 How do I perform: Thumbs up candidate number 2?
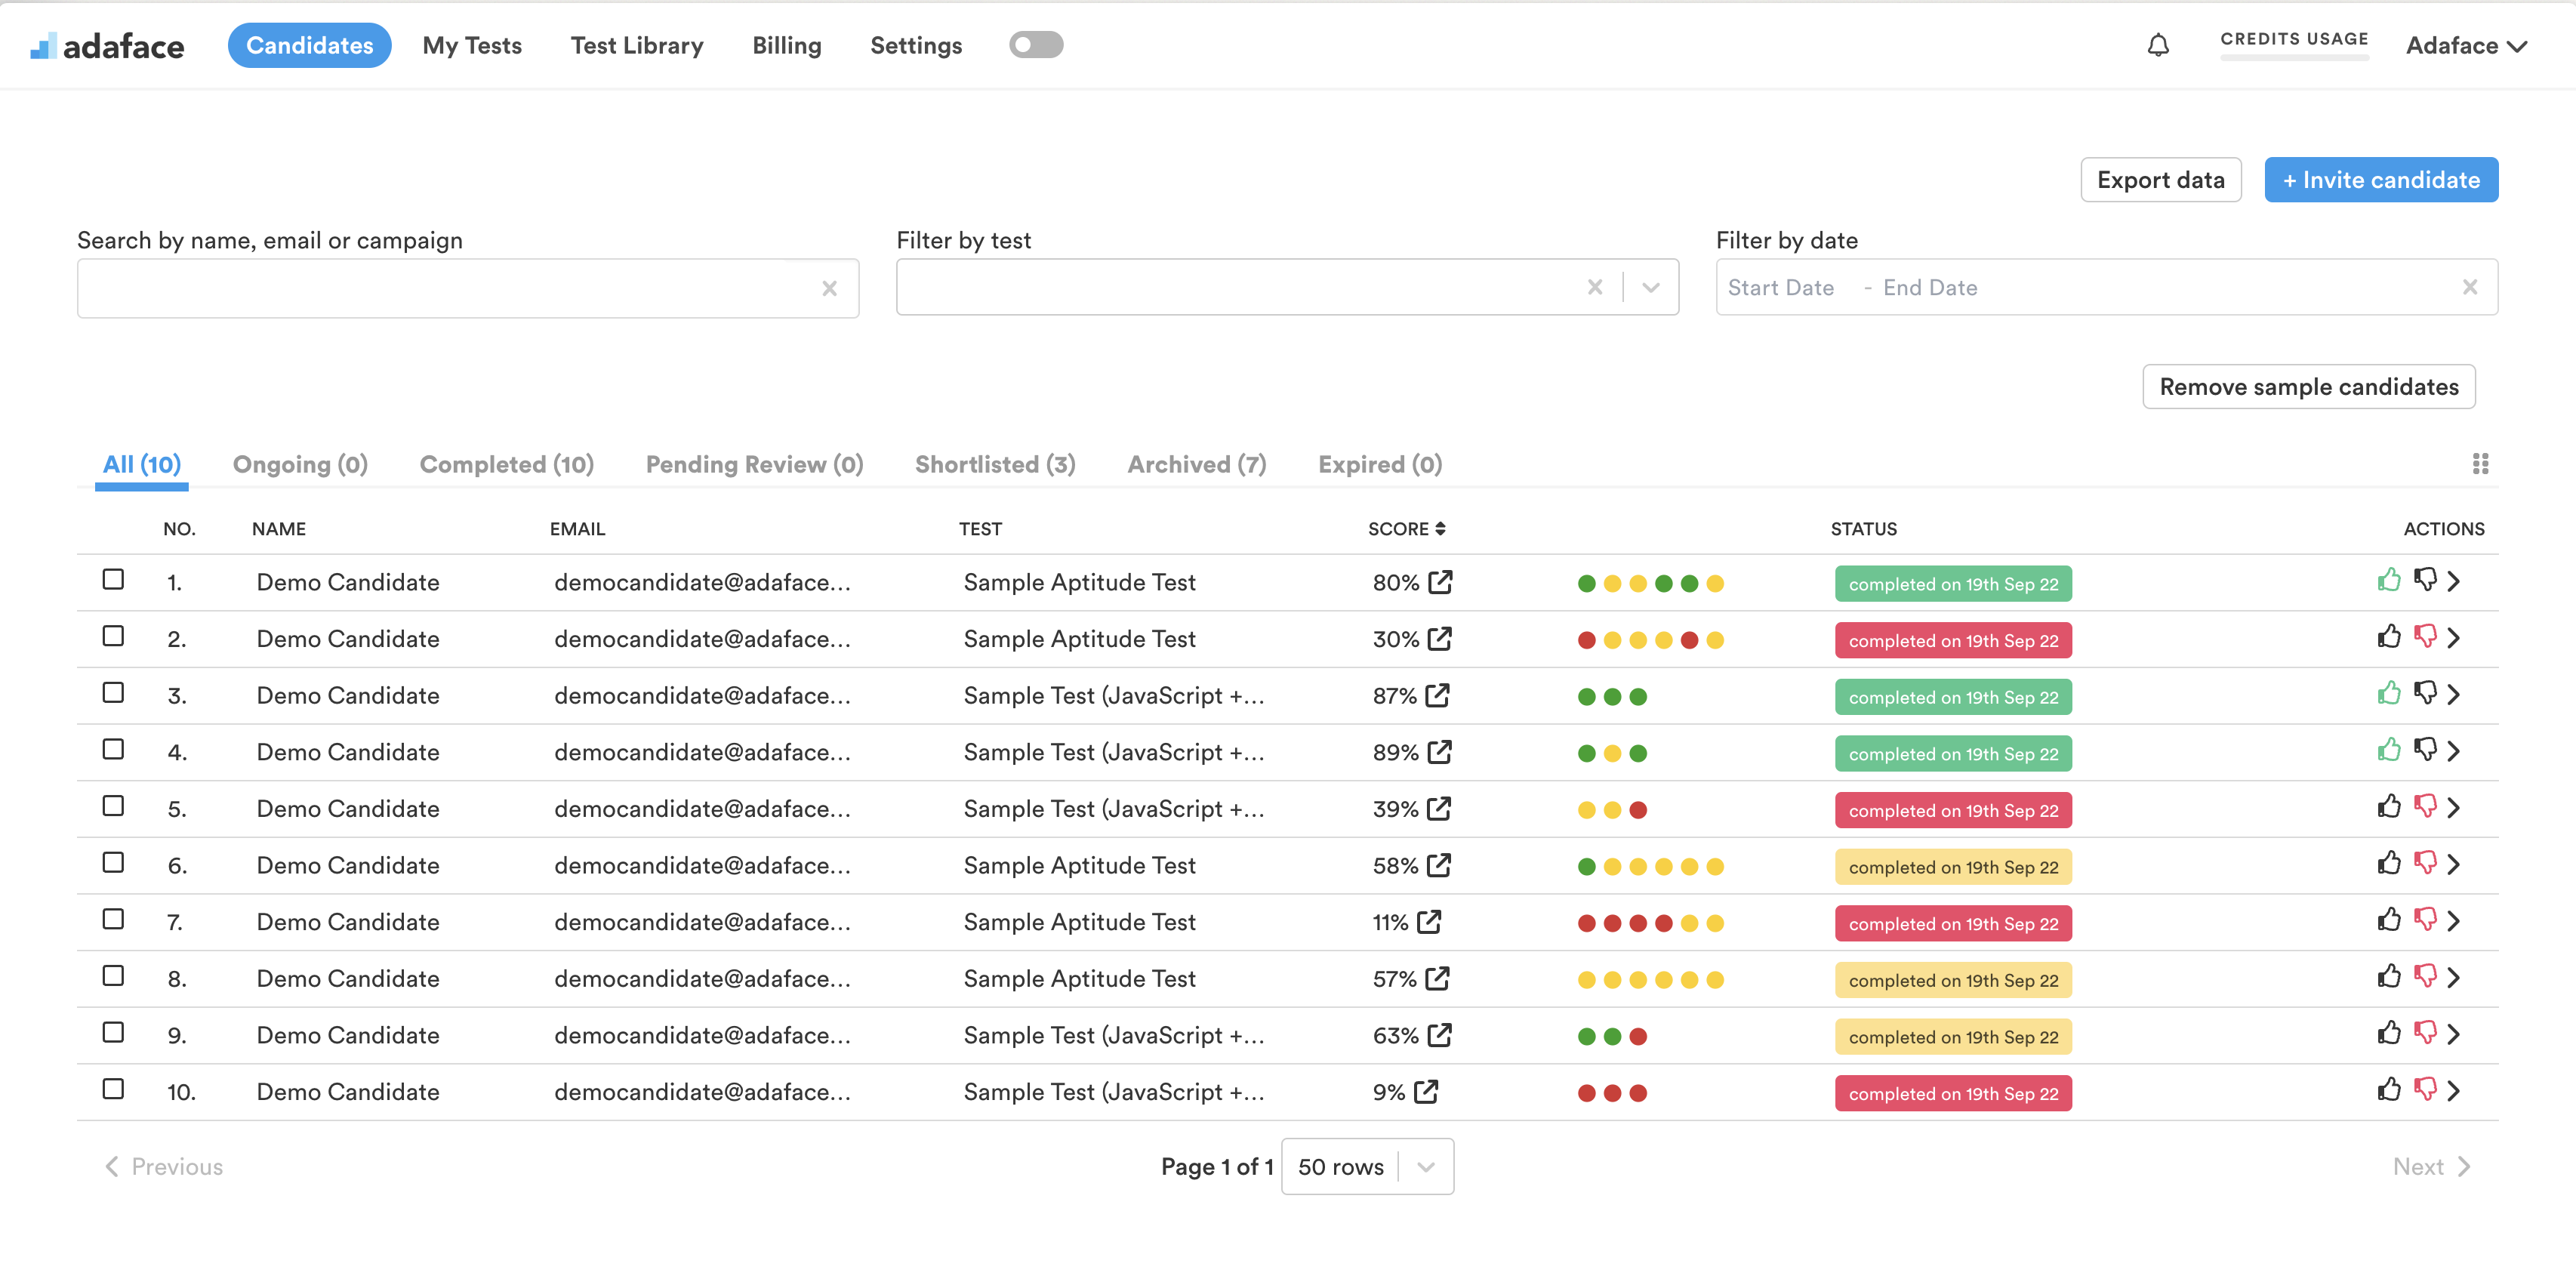(2389, 637)
